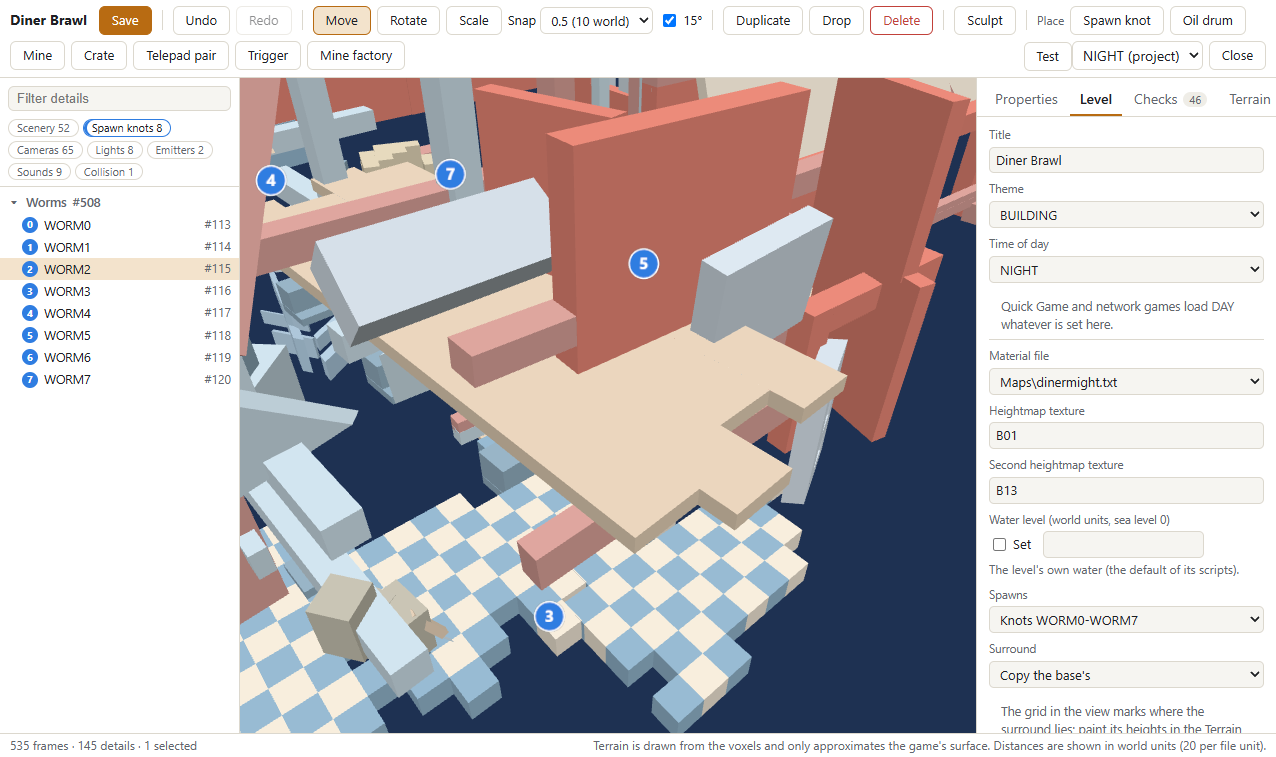Viewport: 1276px width, 757px height.
Task: Toggle the 15° angle snap checkbox
Action: (670, 20)
